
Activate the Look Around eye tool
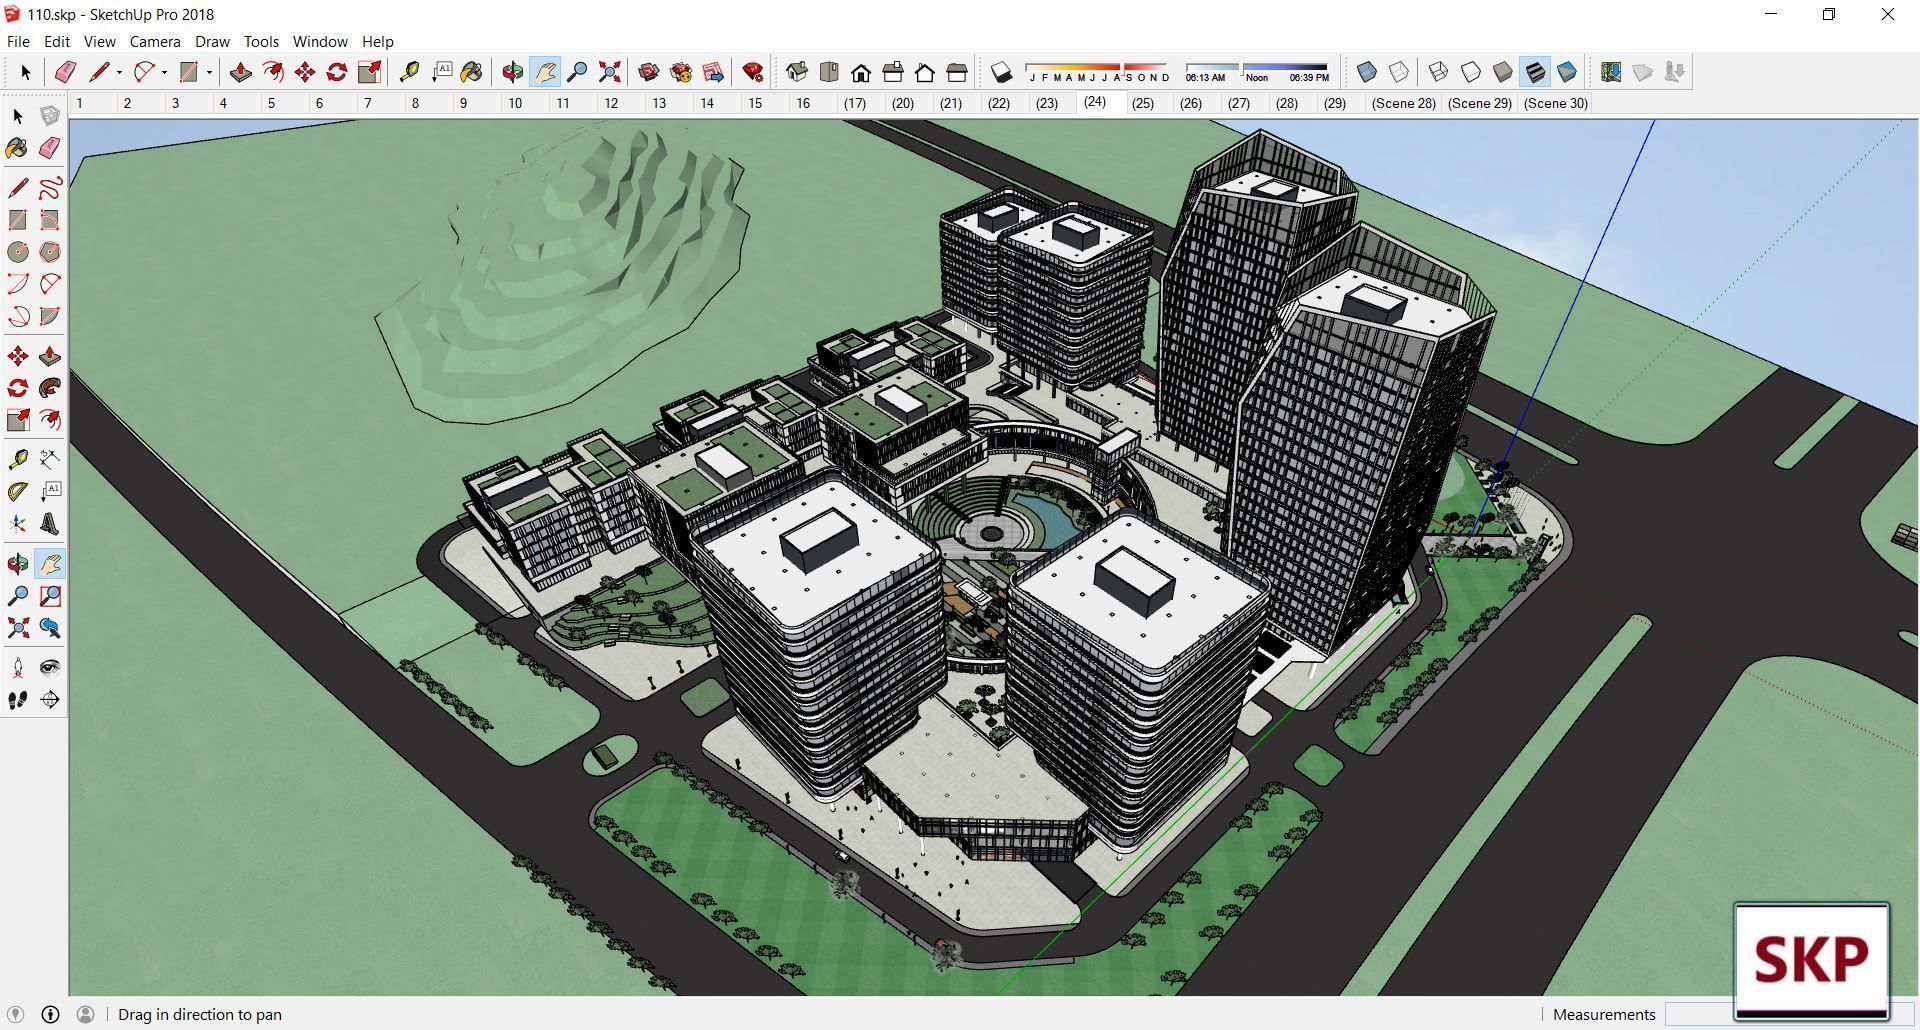(x=50, y=668)
